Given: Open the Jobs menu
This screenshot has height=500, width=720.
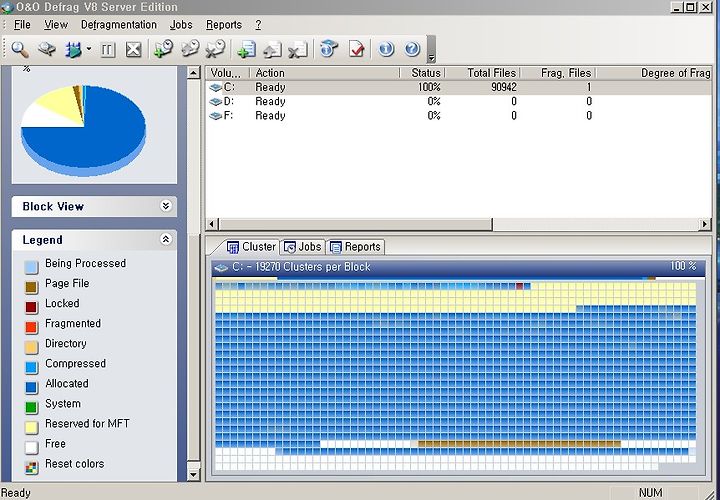Looking at the screenshot, I should click(x=181, y=25).
